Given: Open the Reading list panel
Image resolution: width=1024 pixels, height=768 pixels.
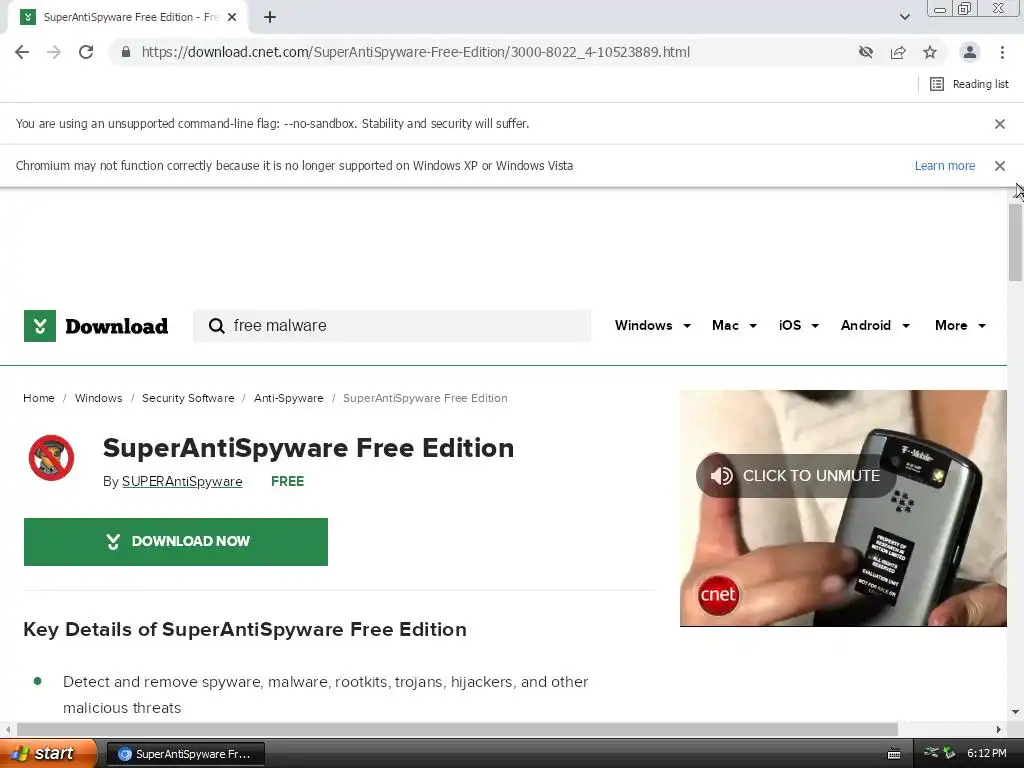Looking at the screenshot, I should pyautogui.click(x=969, y=84).
